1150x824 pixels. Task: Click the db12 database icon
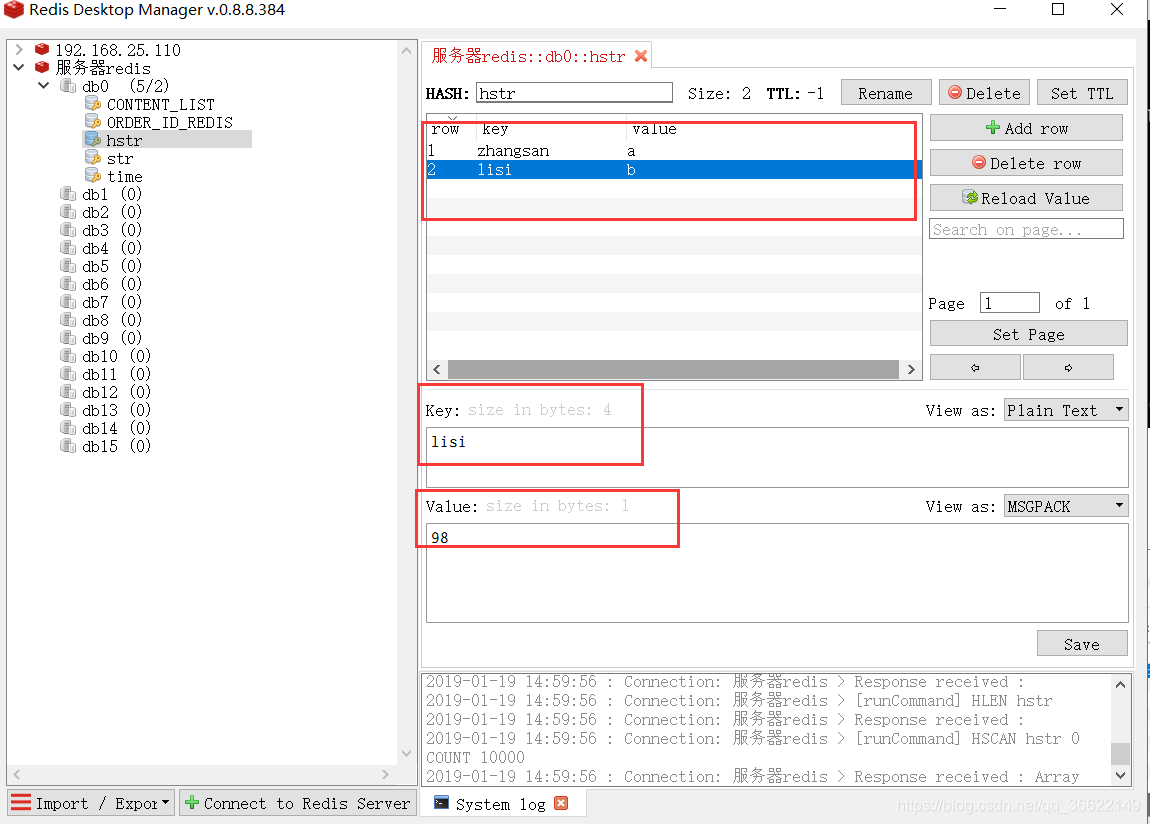pyautogui.click(x=68, y=391)
